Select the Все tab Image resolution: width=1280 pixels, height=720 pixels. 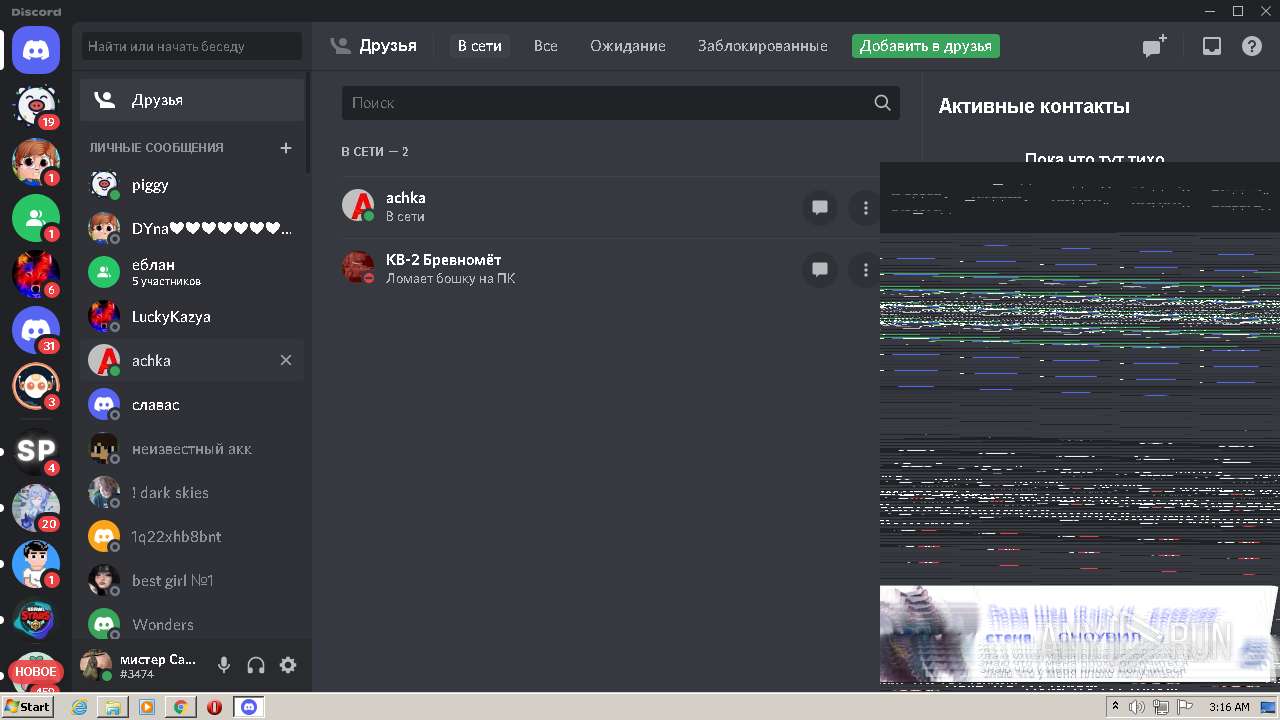click(546, 46)
